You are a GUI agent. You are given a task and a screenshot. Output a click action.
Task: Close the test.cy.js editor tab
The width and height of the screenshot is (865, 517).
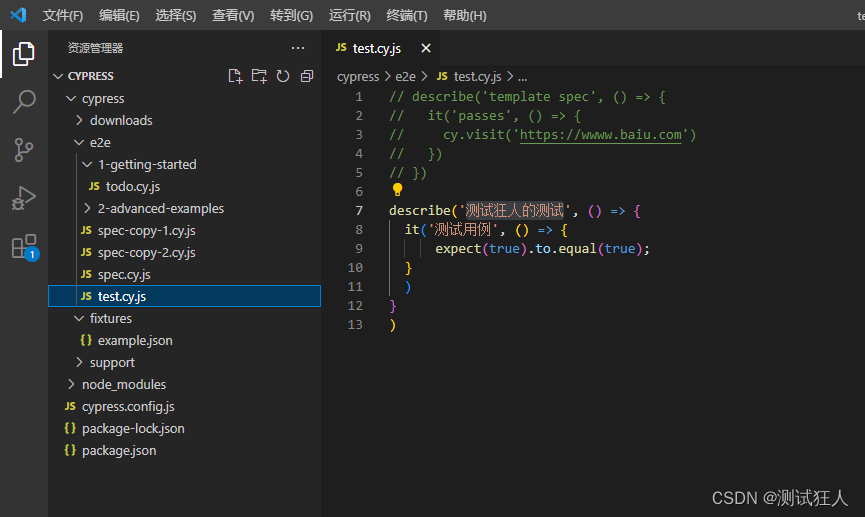coord(426,49)
